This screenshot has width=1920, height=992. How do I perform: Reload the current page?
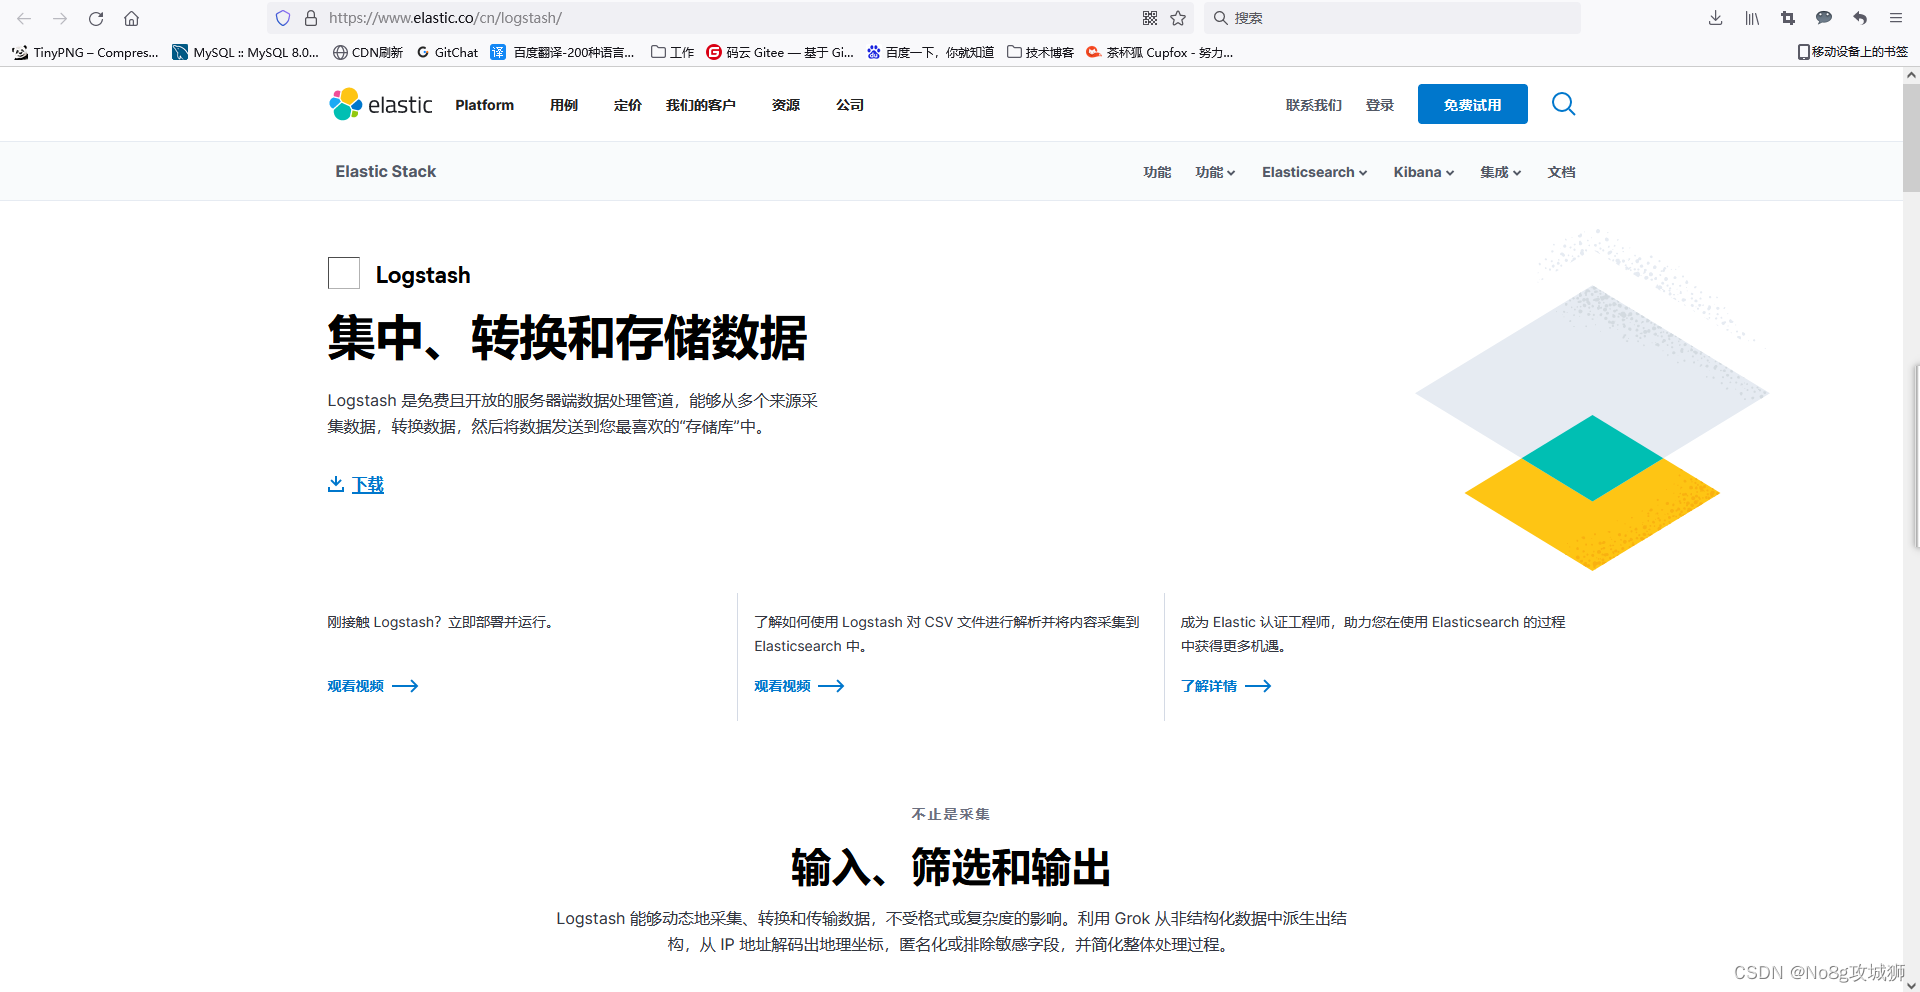96,18
